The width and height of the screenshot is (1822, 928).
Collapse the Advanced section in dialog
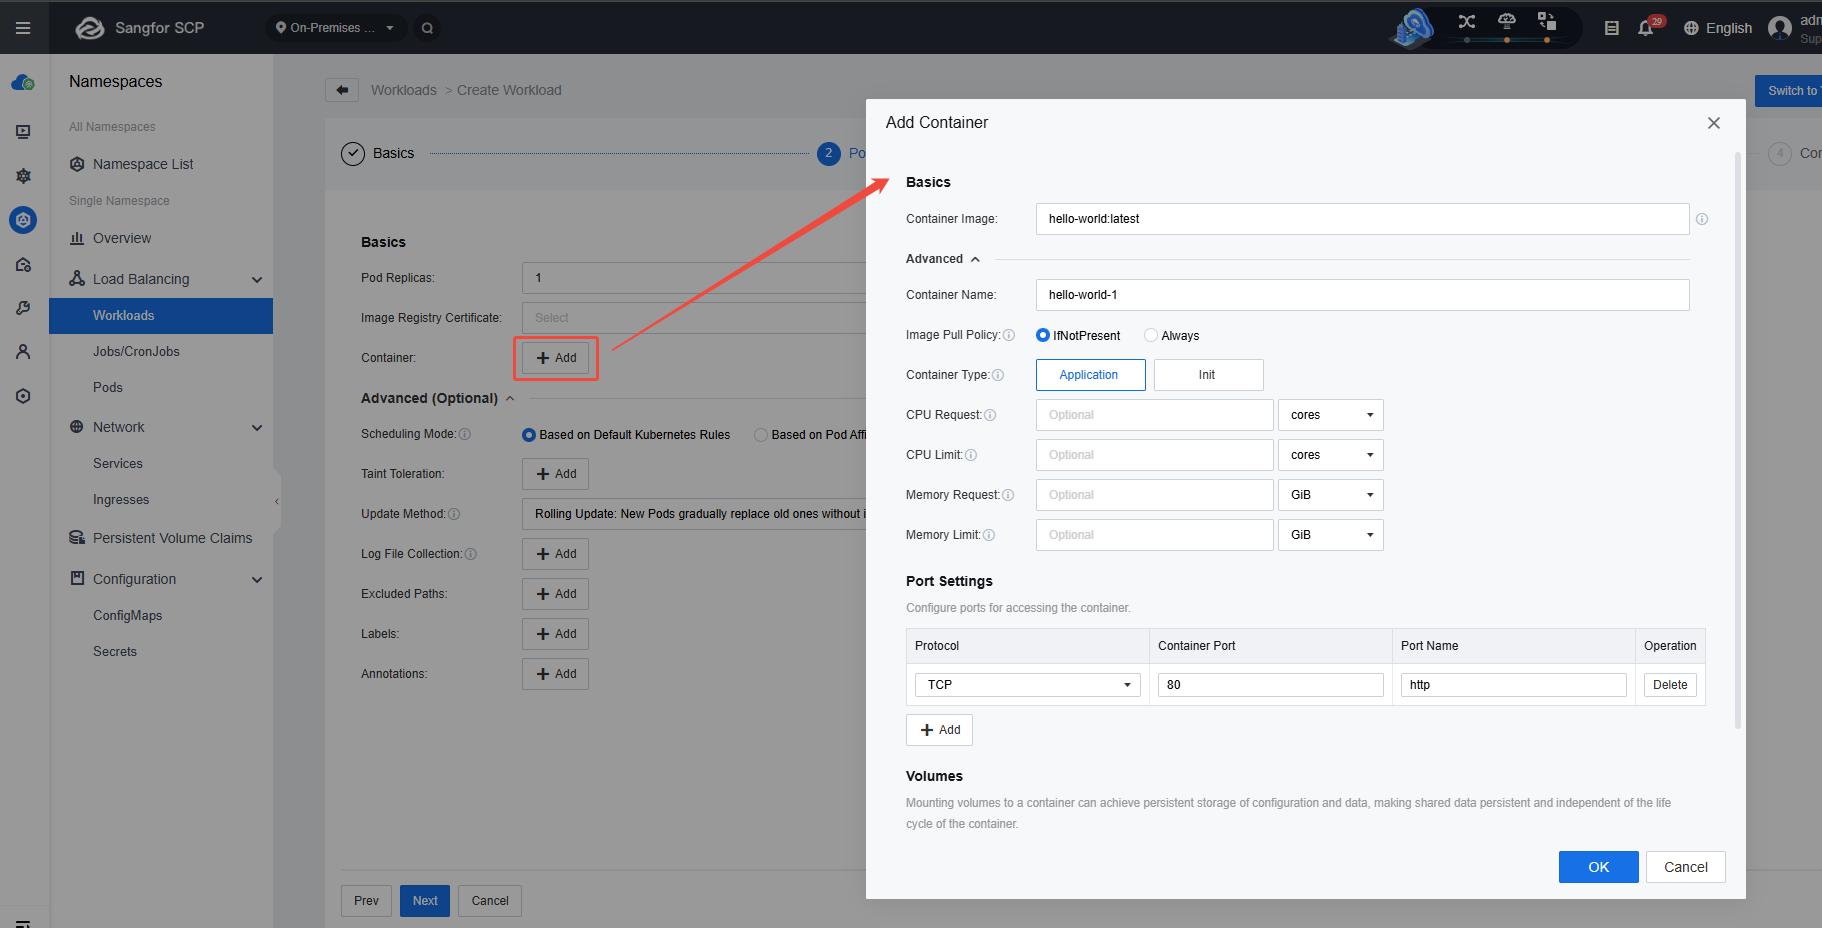coord(943,259)
